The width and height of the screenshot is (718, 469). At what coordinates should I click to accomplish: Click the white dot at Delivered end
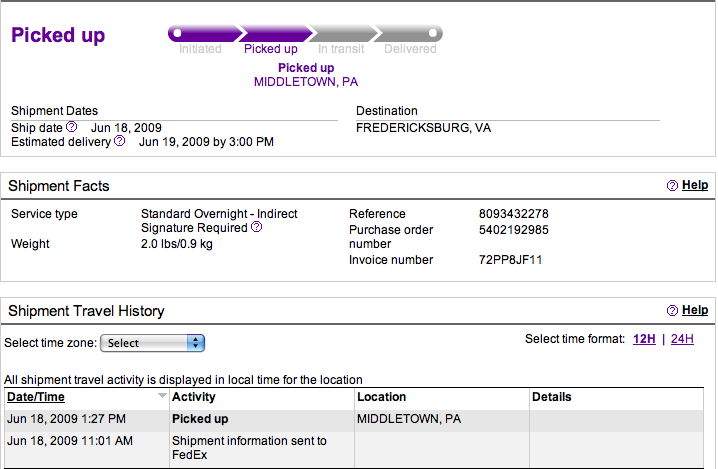pos(432,33)
